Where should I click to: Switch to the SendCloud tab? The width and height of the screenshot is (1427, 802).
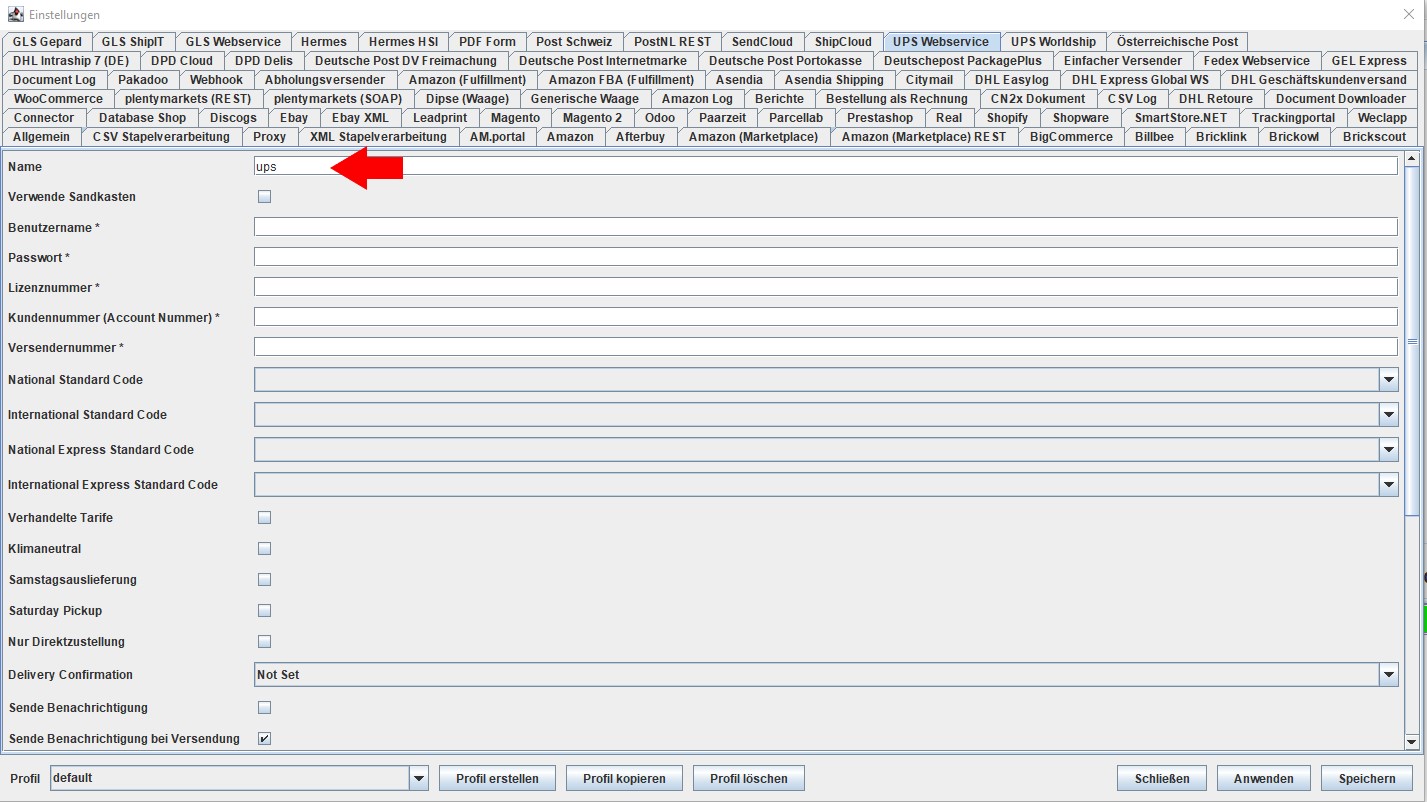(x=762, y=42)
